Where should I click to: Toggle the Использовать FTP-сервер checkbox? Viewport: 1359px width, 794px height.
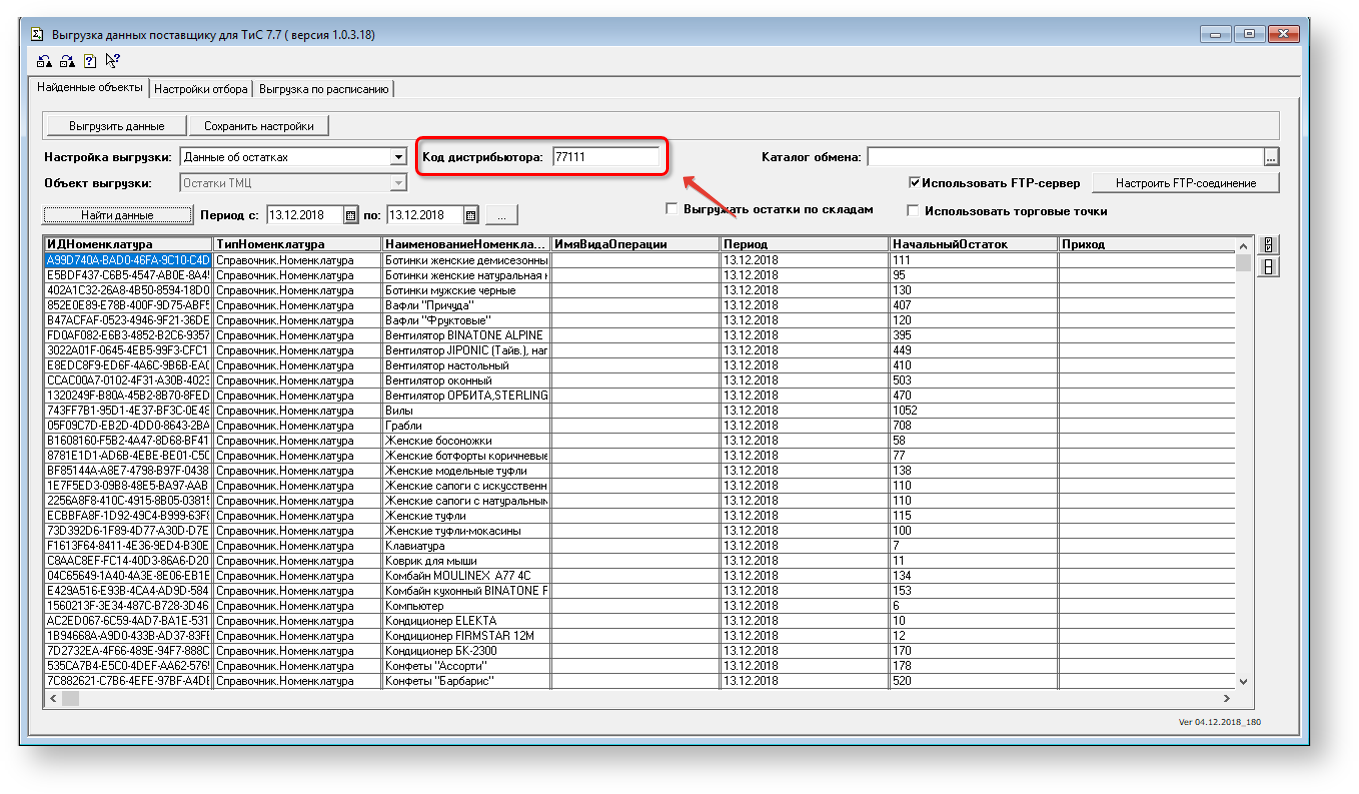coord(914,184)
